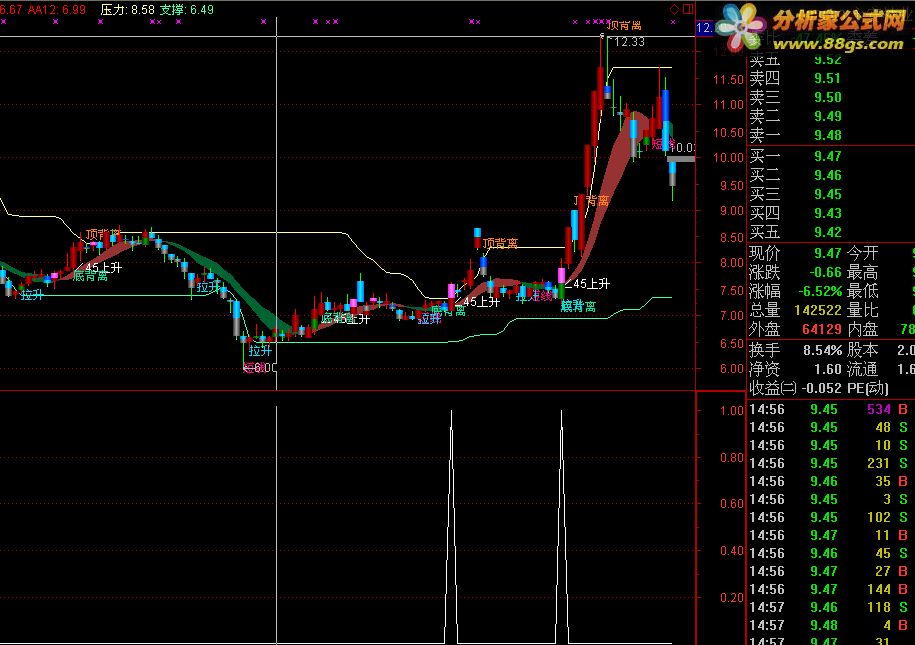The height and width of the screenshot is (645, 915).
Task: Select the 收益(二) -0.052 value
Action: pyautogui.click(x=822, y=389)
